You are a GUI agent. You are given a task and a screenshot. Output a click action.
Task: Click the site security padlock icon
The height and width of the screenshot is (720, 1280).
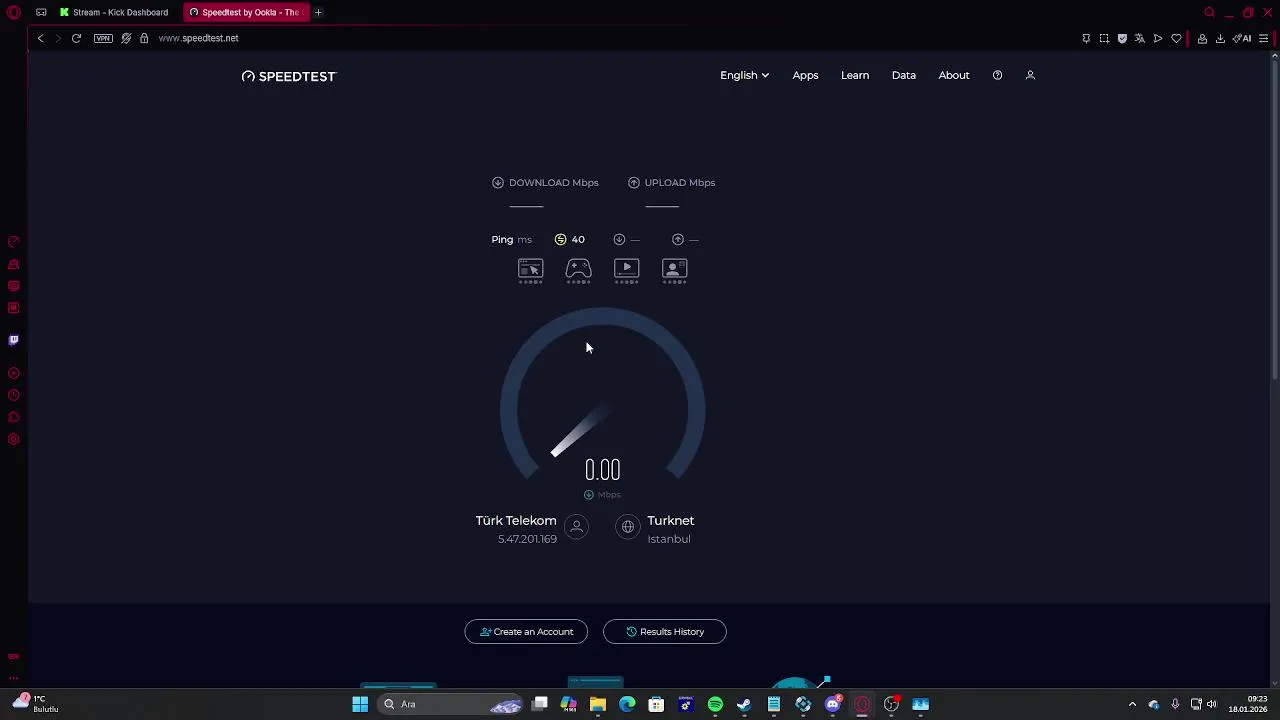(144, 38)
